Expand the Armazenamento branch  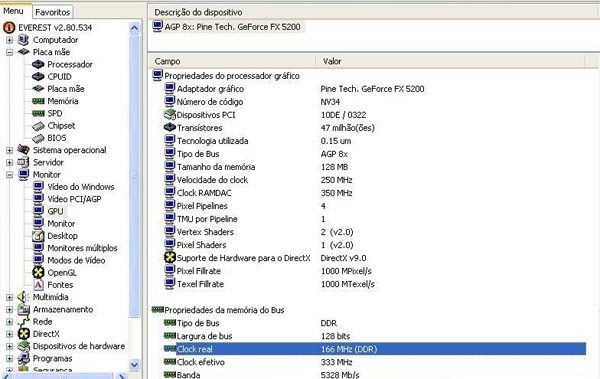click(10, 310)
